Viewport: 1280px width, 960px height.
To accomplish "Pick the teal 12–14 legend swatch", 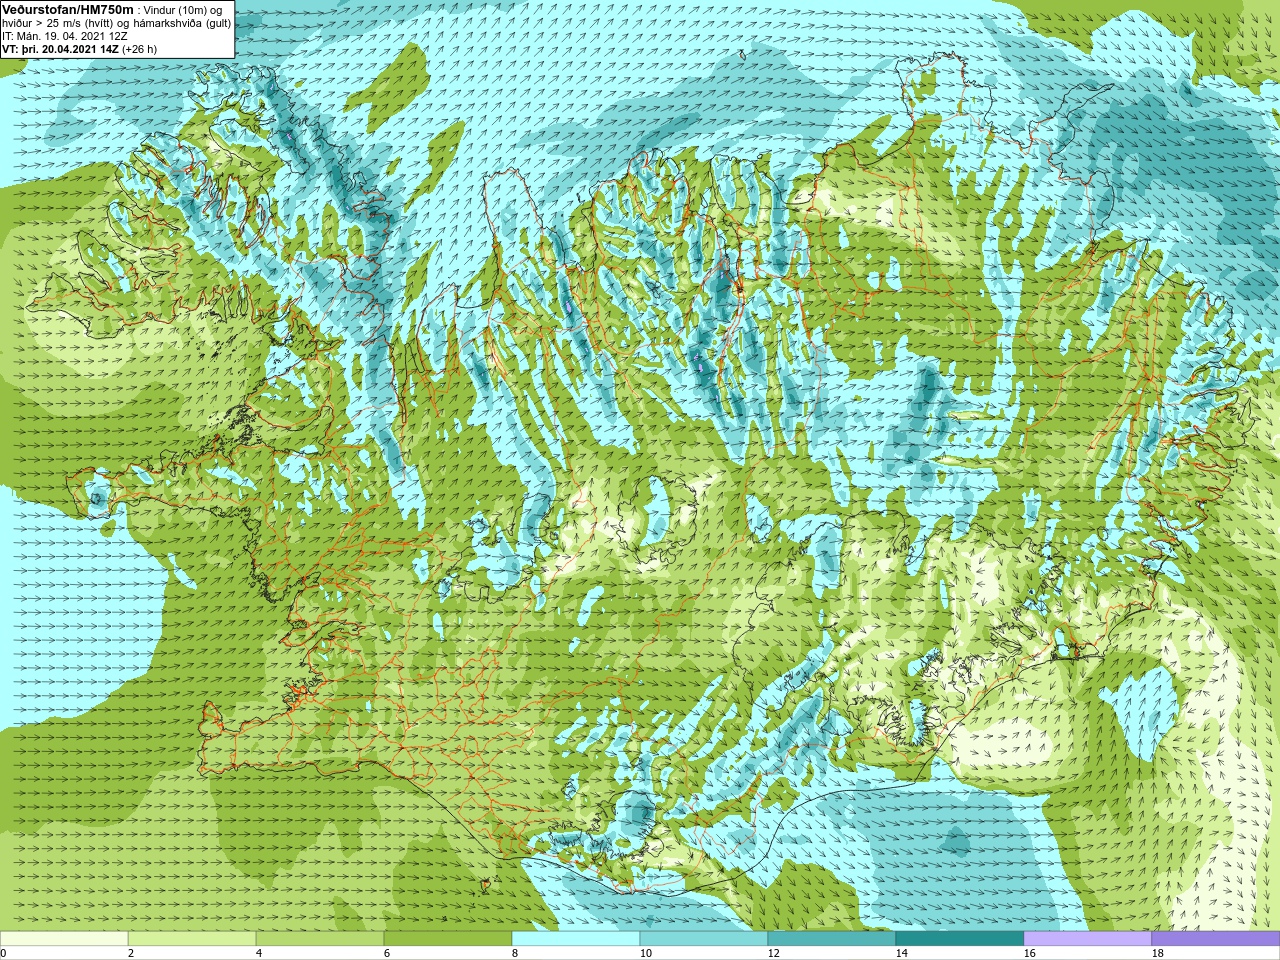I will pyautogui.click(x=832, y=939).
